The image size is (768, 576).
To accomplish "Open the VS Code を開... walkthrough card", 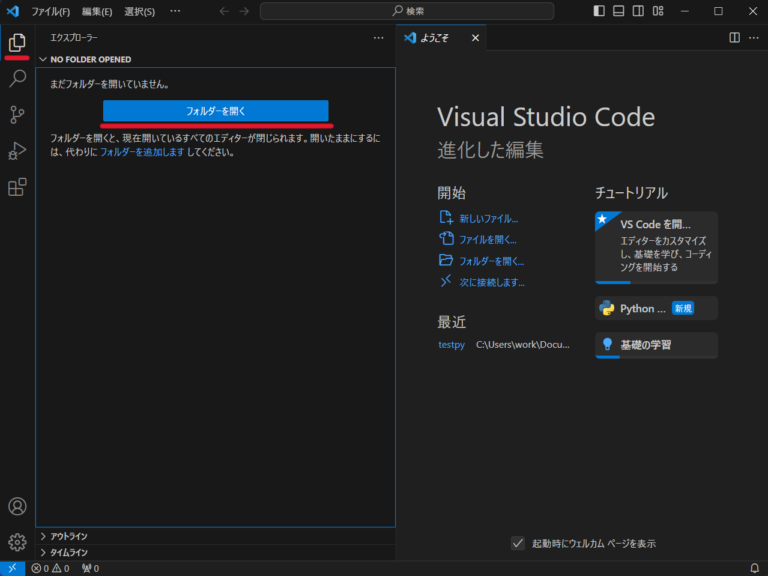I will point(656,248).
